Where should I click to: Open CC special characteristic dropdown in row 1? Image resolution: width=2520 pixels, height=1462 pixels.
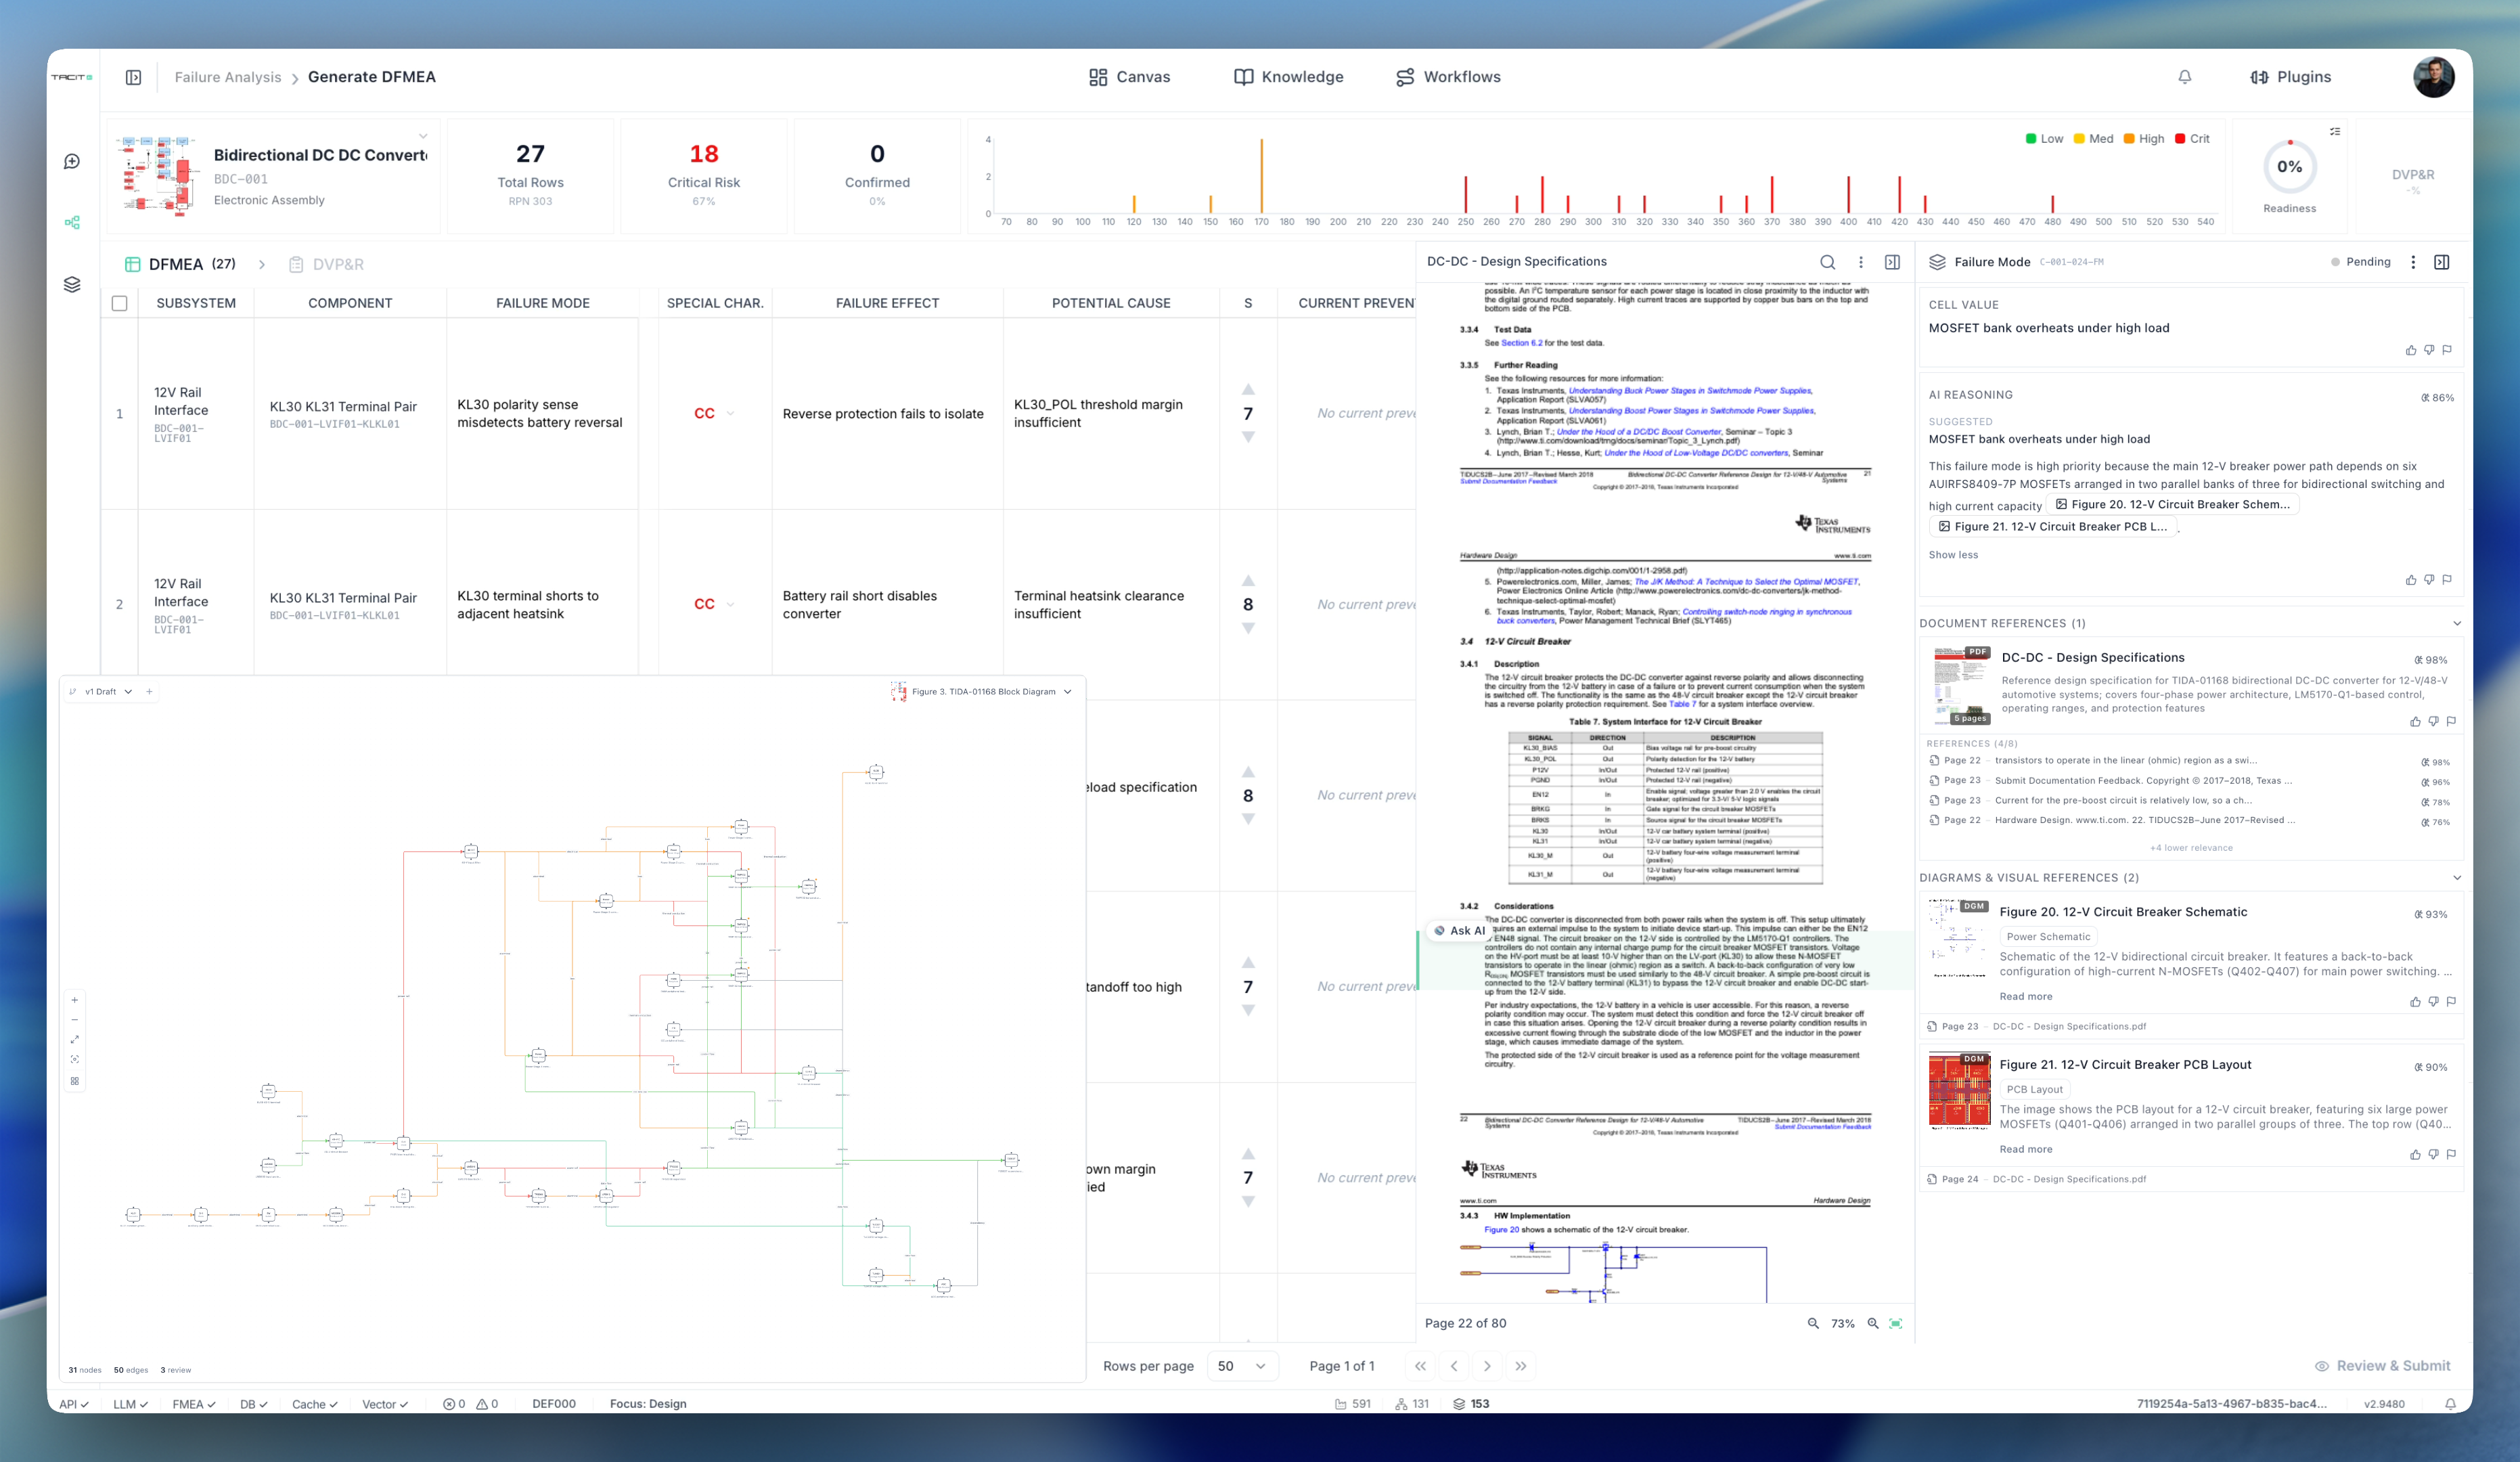pos(730,413)
